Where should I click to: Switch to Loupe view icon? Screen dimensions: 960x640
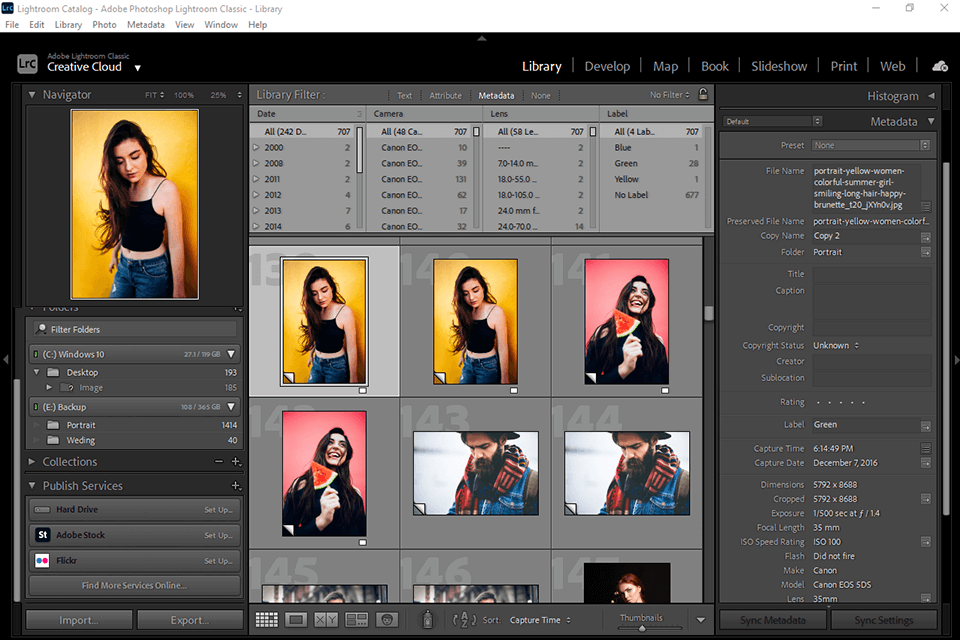(x=296, y=620)
